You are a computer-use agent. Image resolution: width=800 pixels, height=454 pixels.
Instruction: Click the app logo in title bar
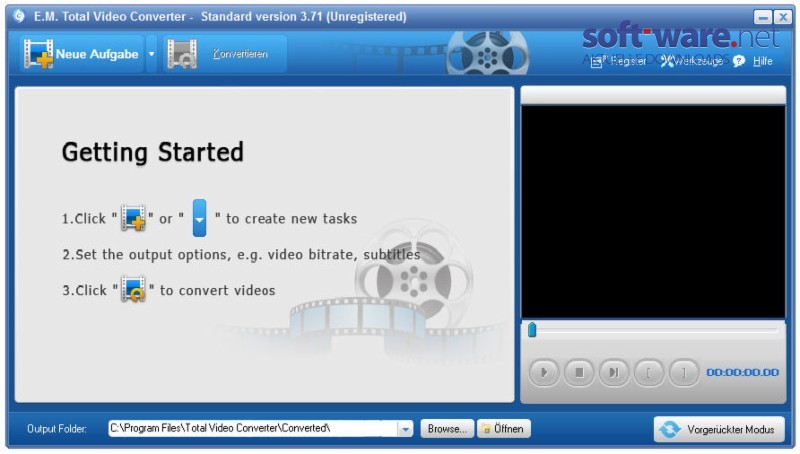[x=19, y=16]
